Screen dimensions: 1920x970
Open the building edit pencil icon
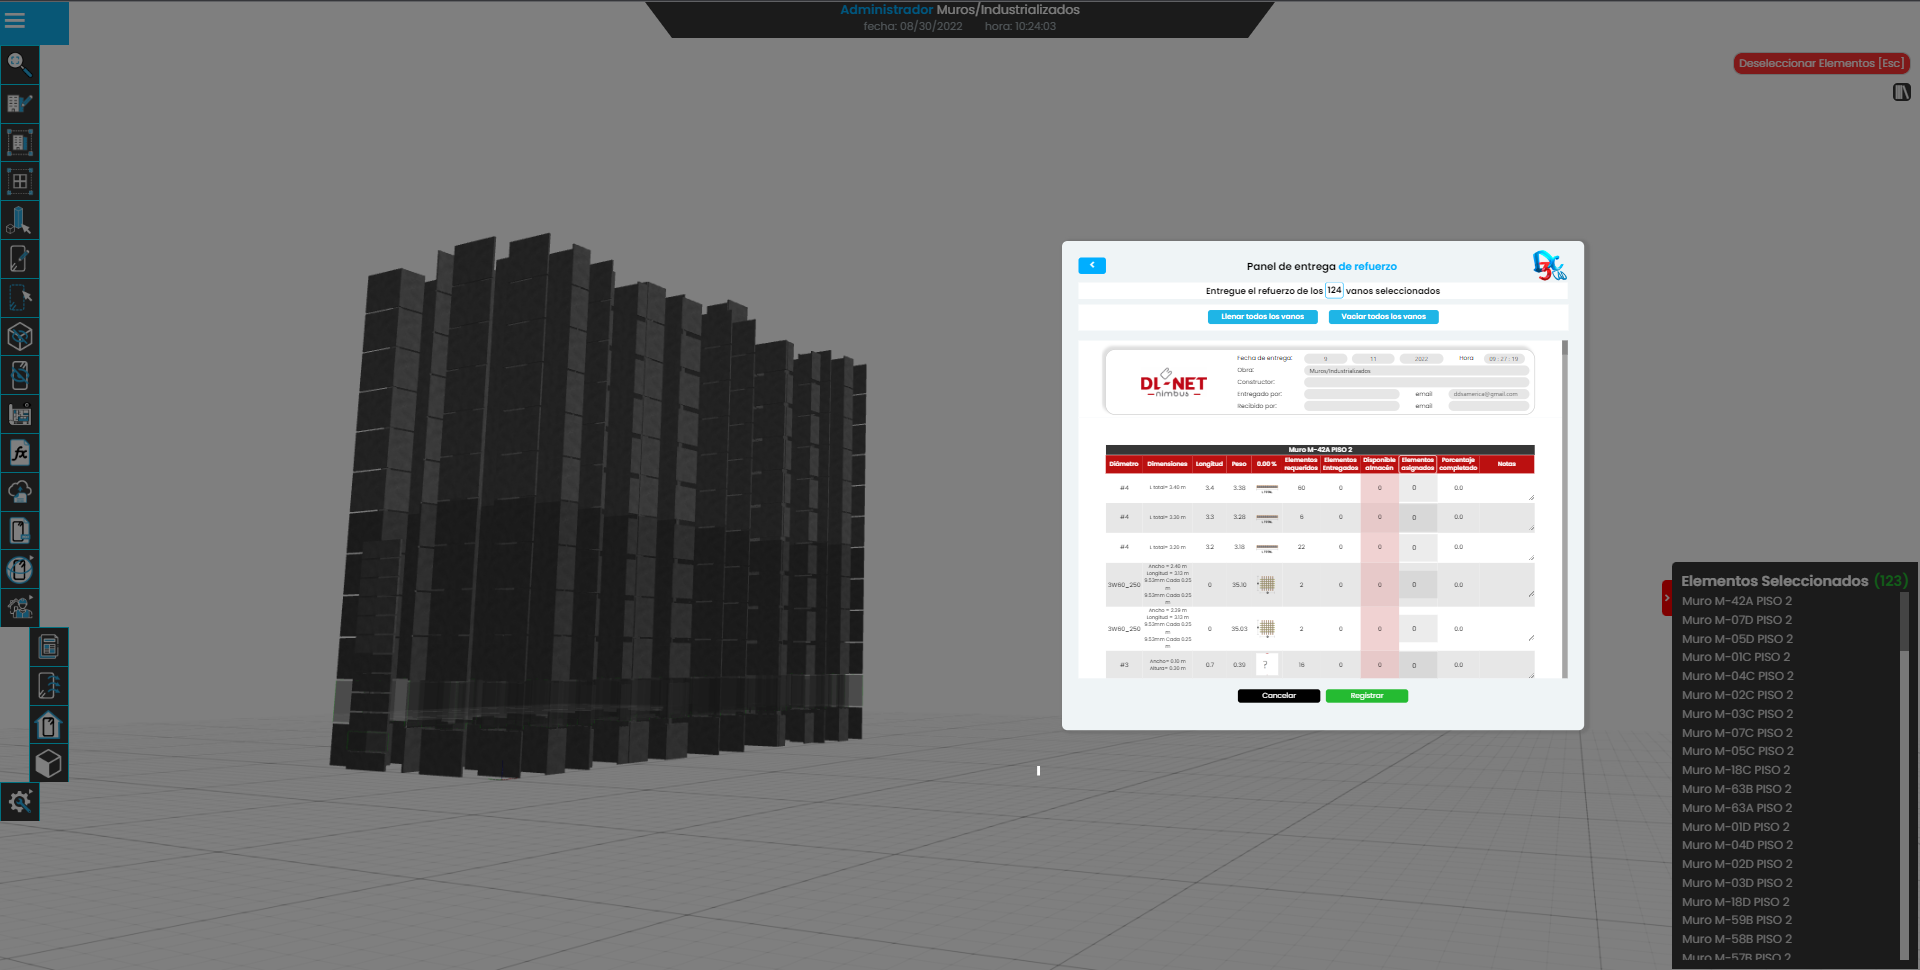20,104
